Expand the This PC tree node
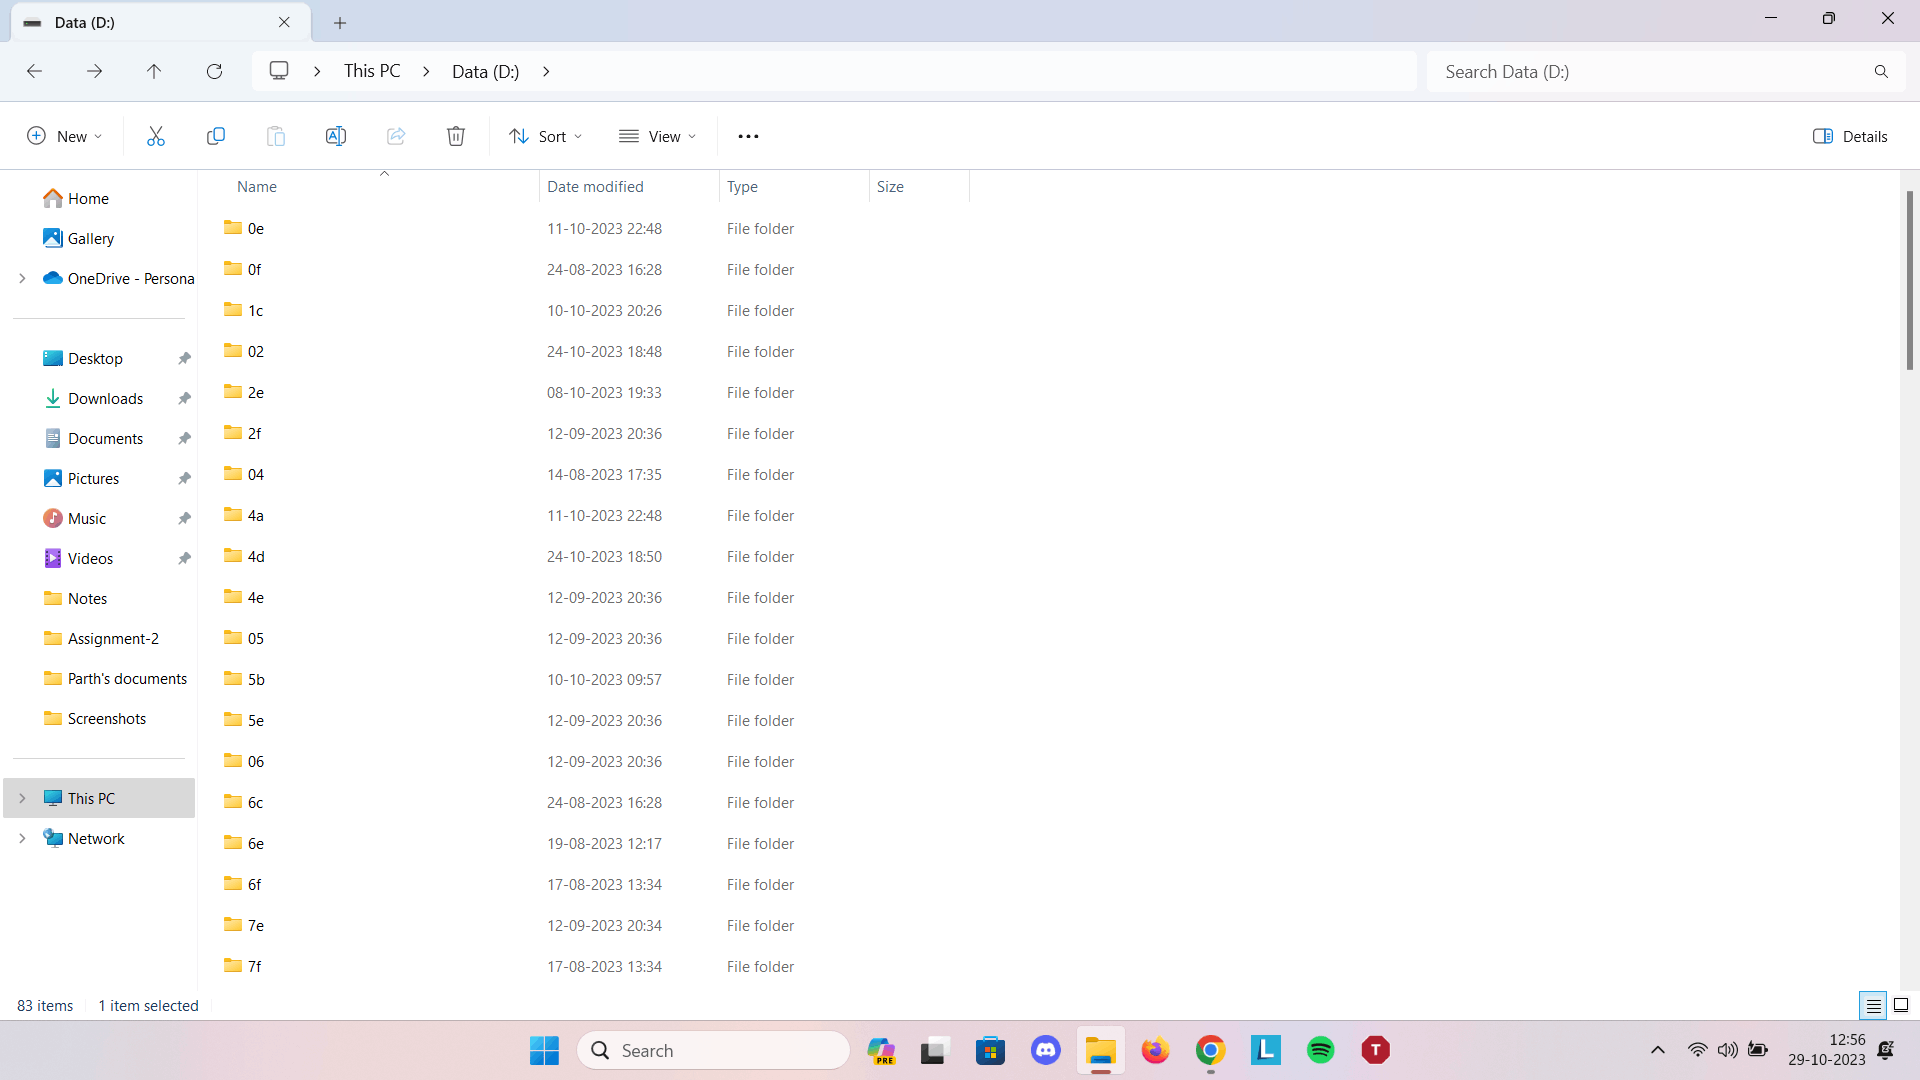Screen dimensions: 1920x1080 pyautogui.click(x=22, y=798)
